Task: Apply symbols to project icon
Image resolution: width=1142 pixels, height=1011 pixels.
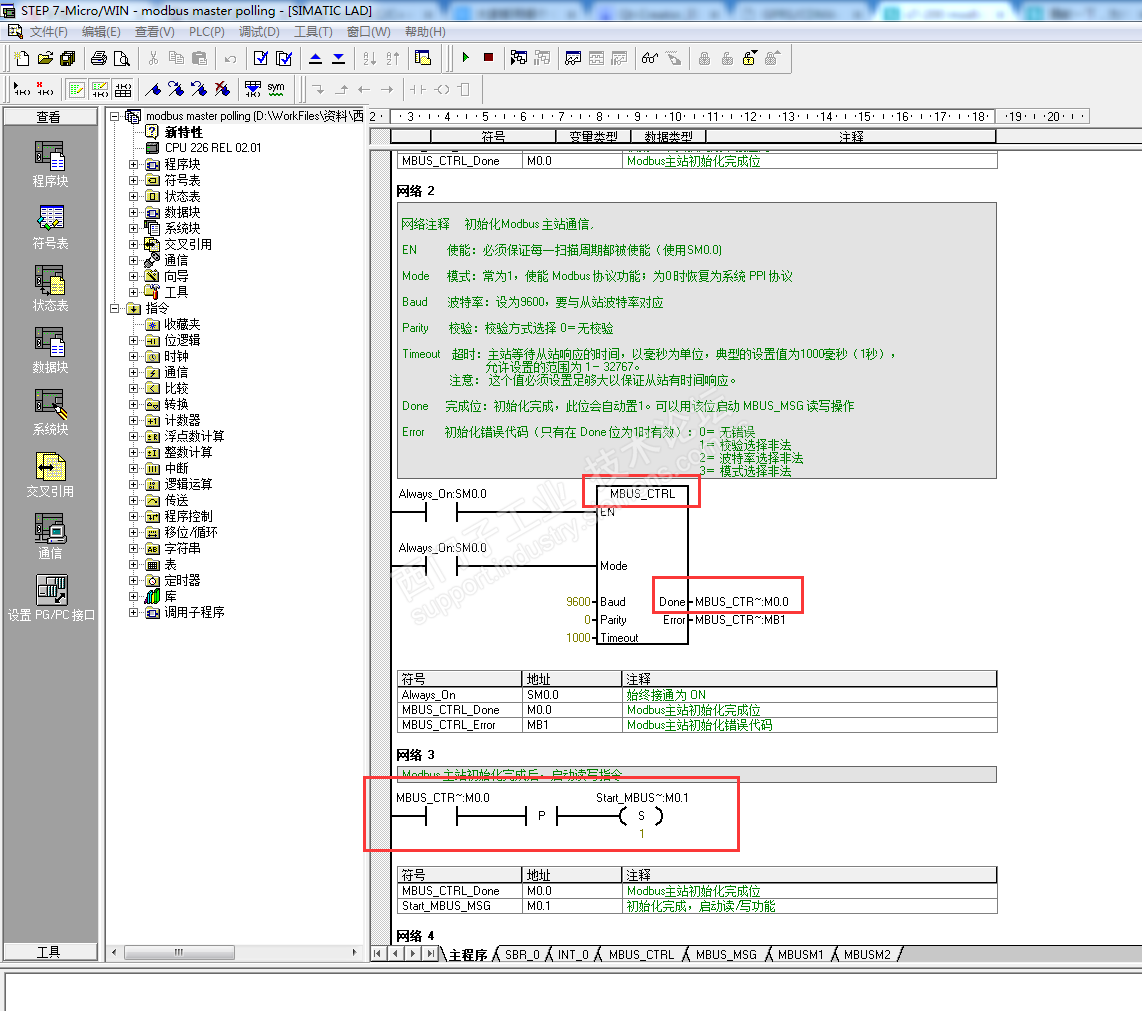Action: [253, 90]
